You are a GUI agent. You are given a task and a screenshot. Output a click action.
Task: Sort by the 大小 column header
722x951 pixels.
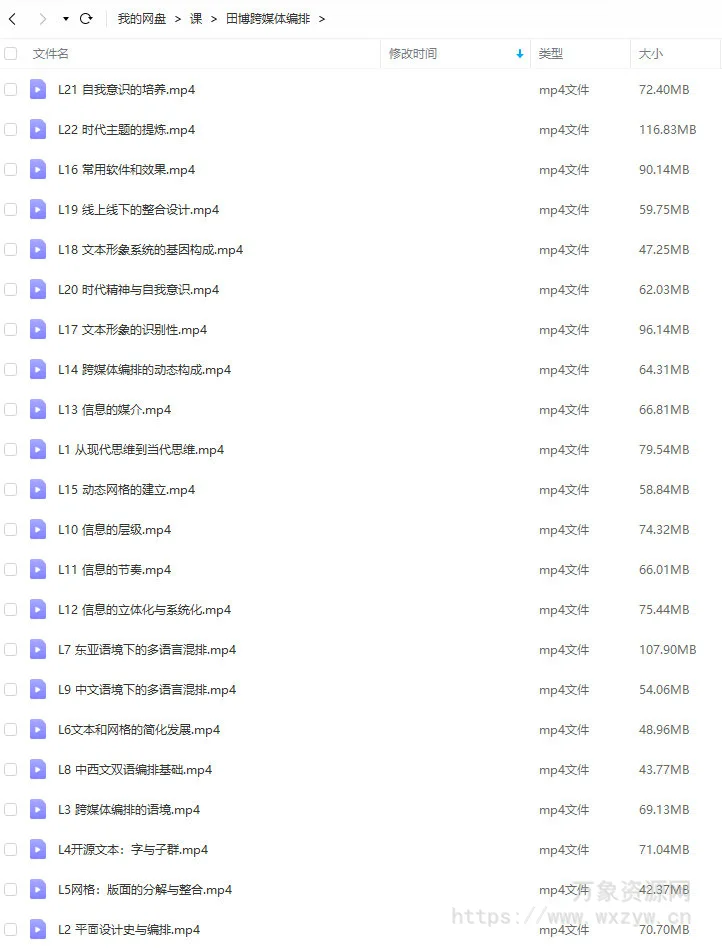(x=650, y=54)
